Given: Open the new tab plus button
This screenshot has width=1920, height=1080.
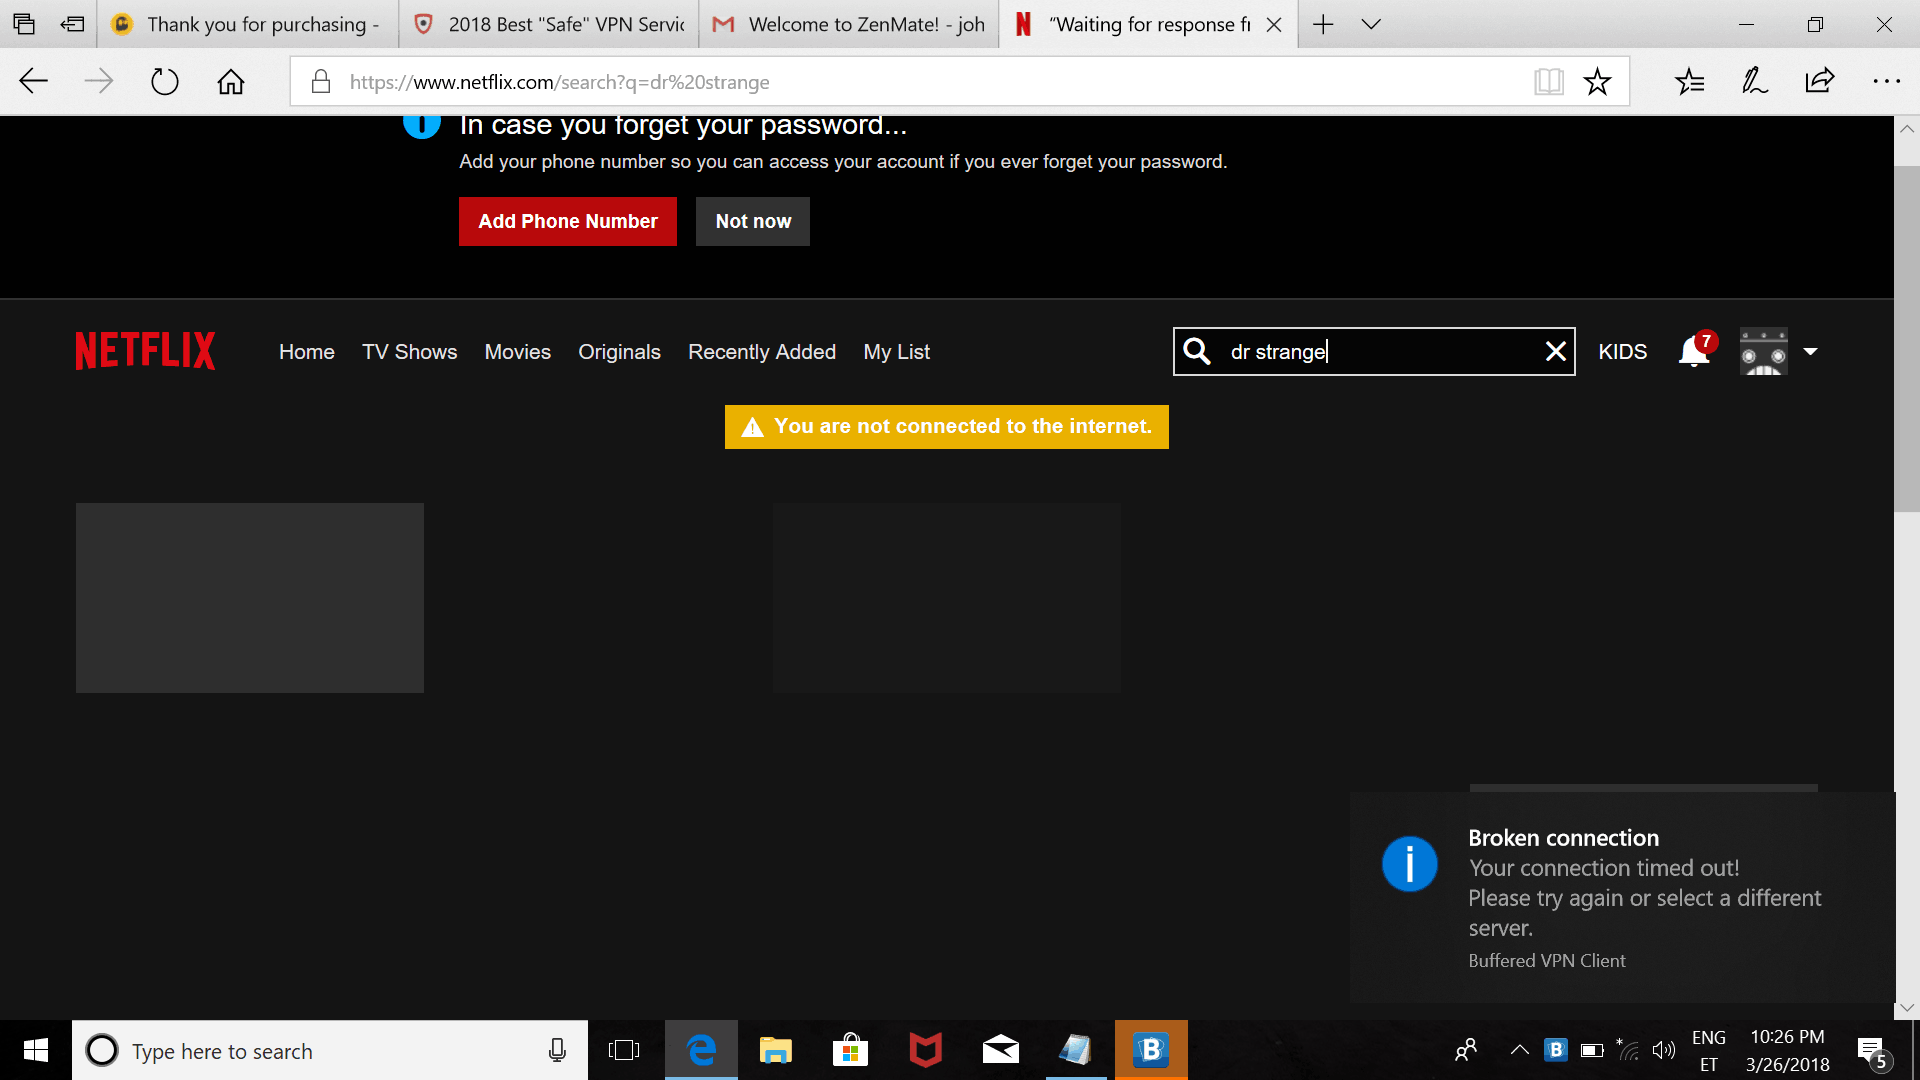Looking at the screenshot, I should 1323,24.
